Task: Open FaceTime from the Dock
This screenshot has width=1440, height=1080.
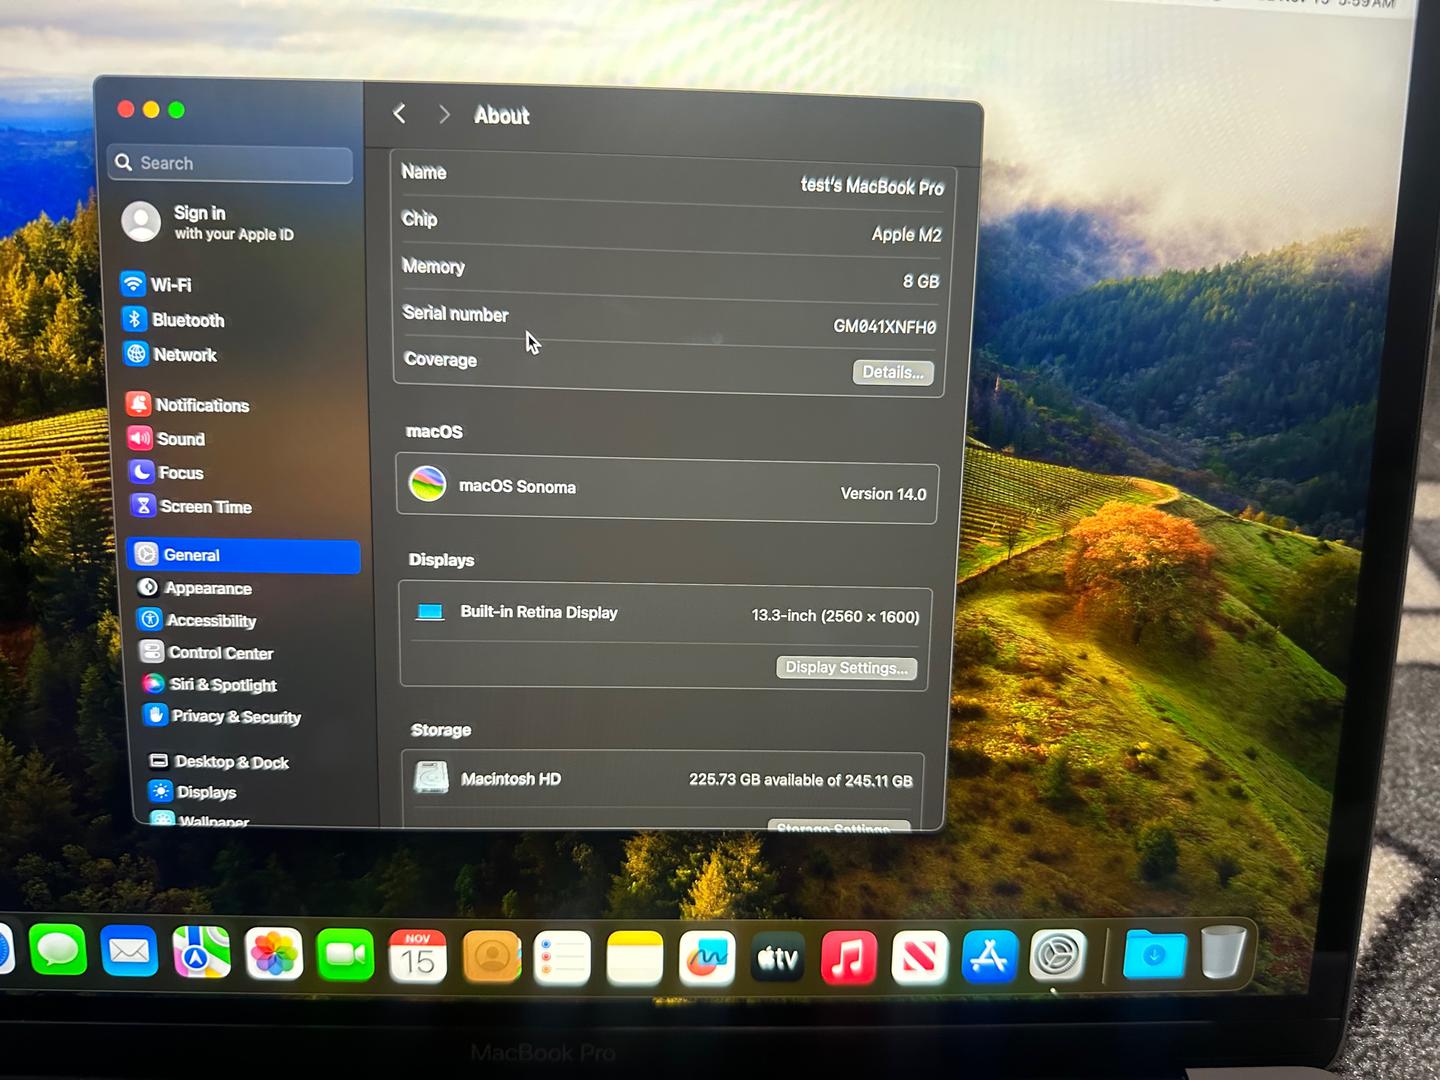Action: [345, 956]
